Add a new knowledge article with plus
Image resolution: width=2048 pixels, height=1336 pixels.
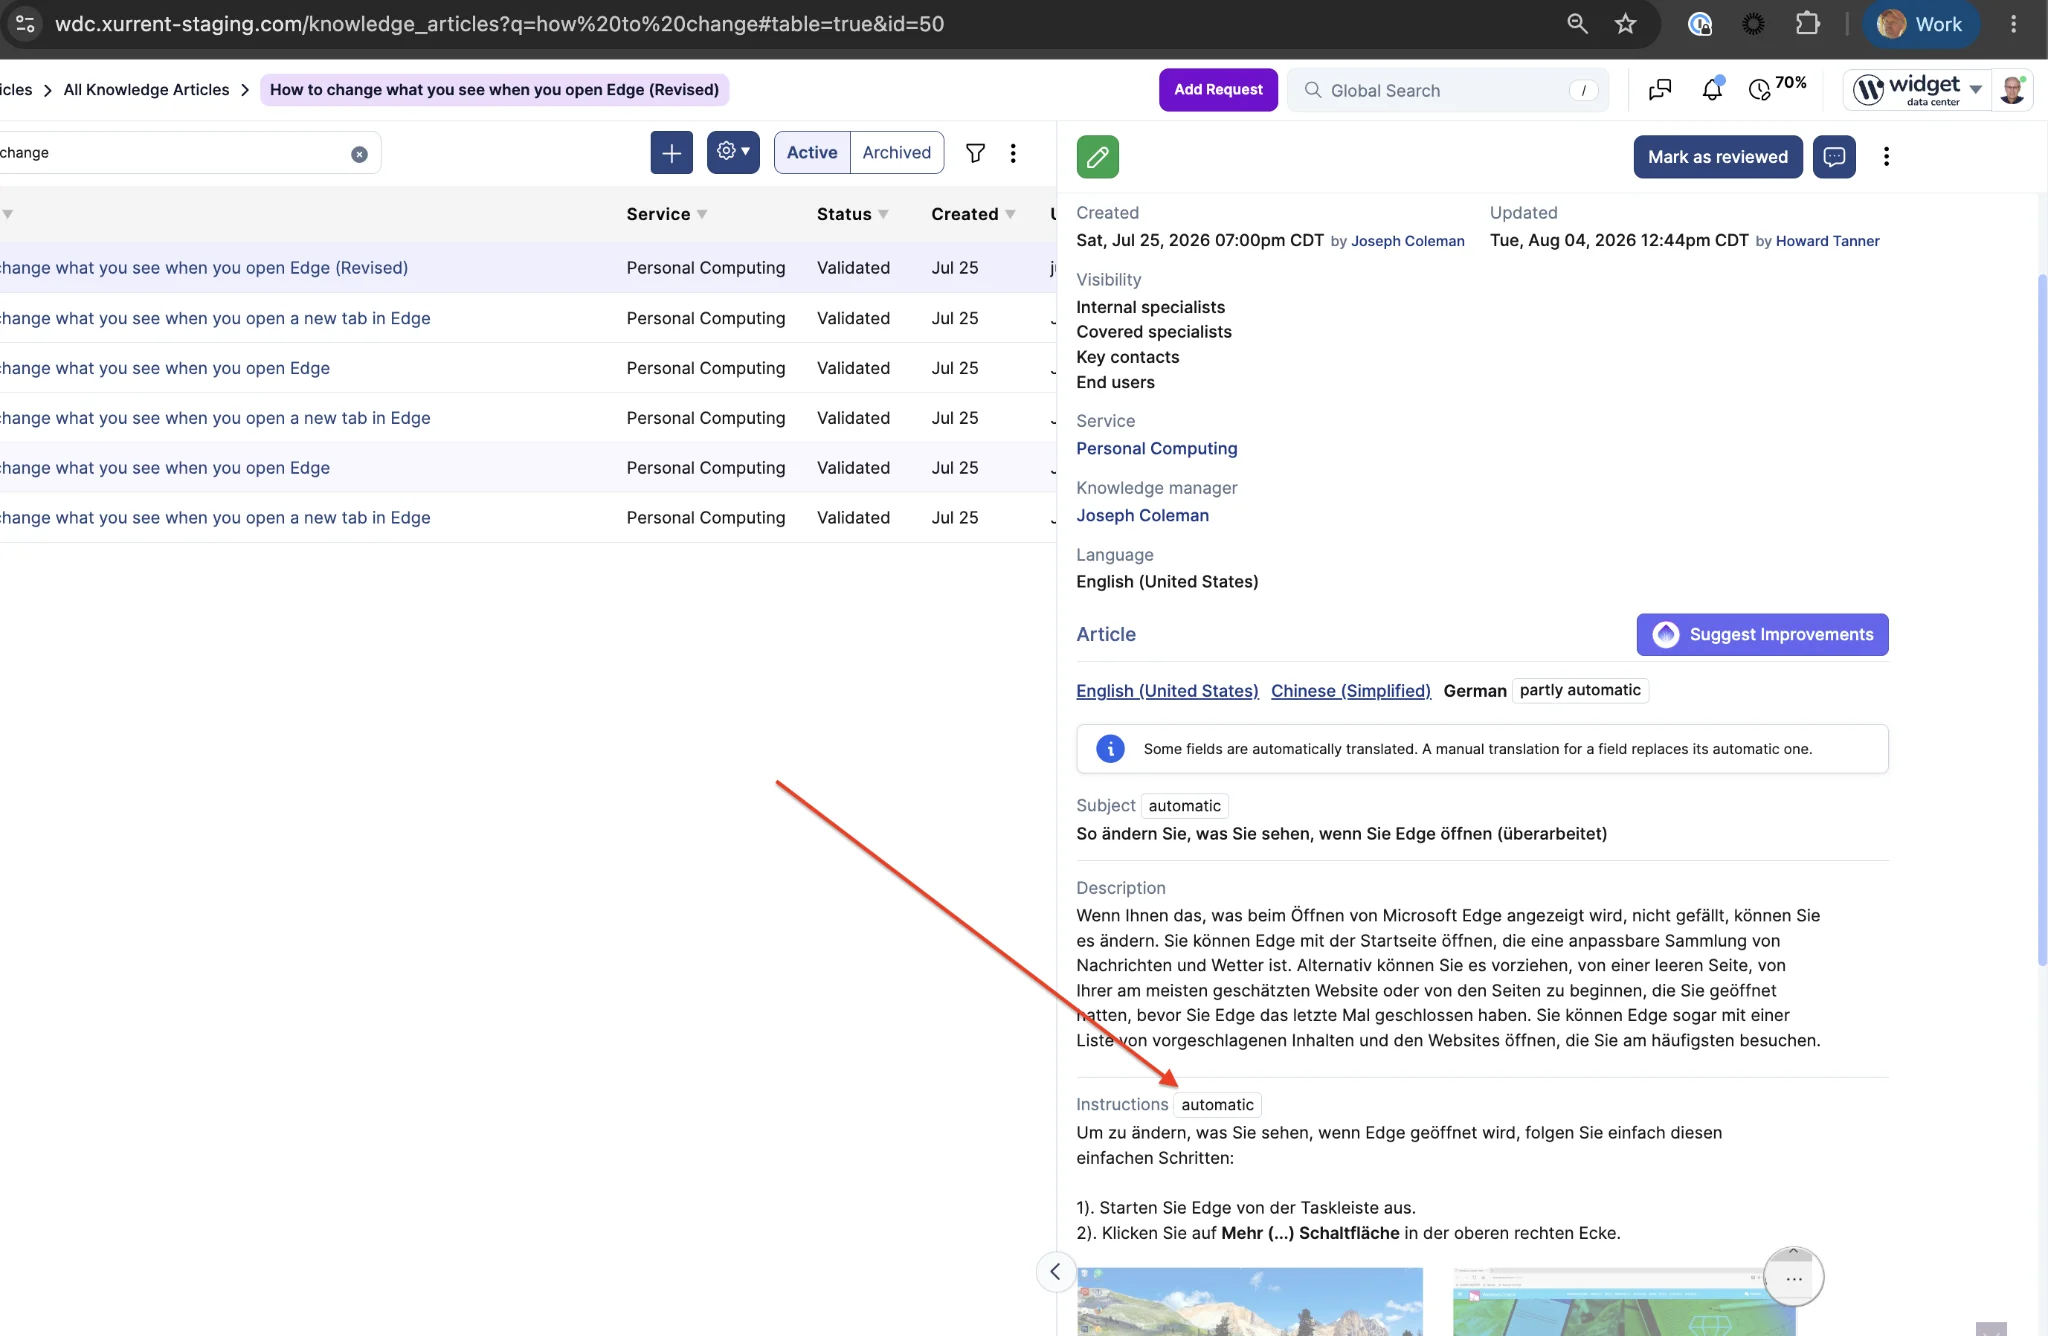pos(671,153)
